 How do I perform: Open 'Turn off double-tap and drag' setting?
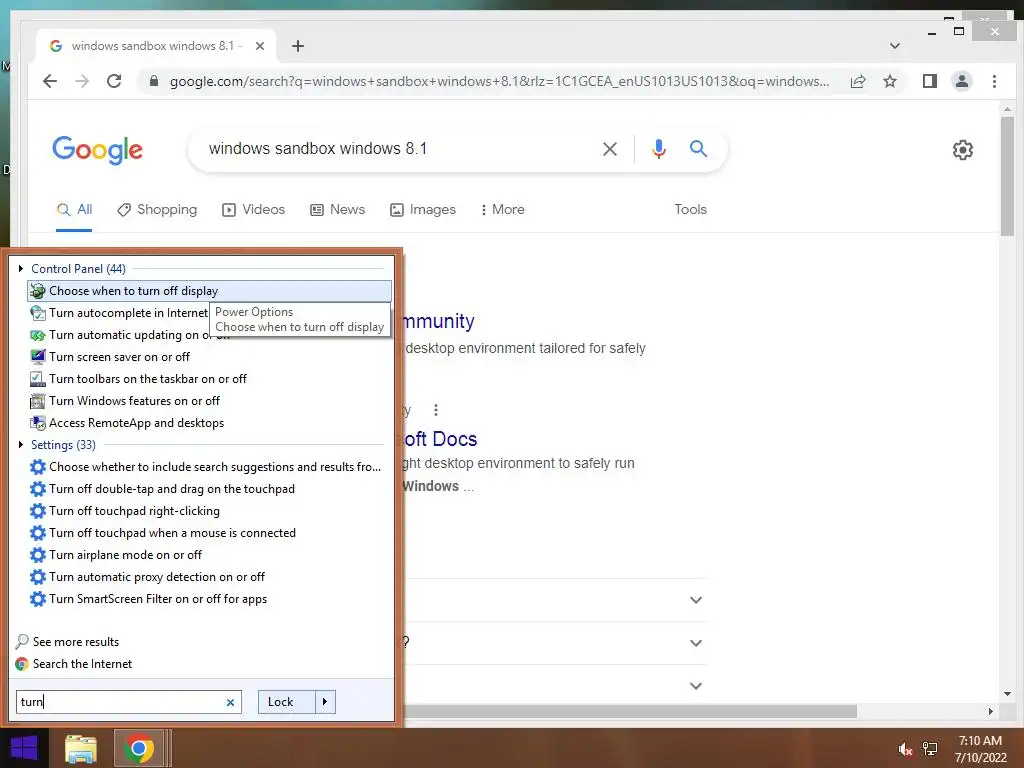(x=162, y=489)
